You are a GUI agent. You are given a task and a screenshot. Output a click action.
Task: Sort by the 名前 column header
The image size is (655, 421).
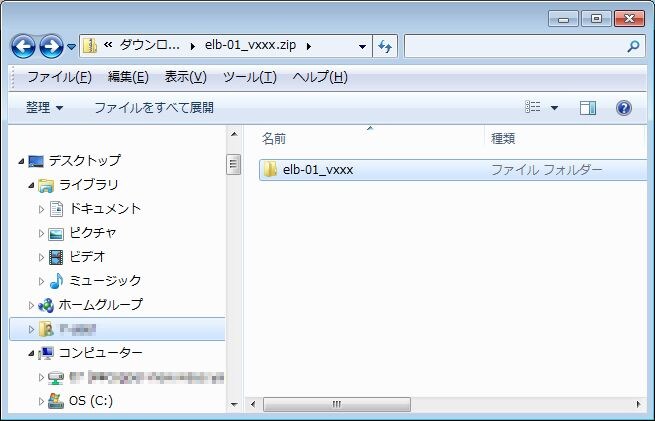(x=275, y=139)
